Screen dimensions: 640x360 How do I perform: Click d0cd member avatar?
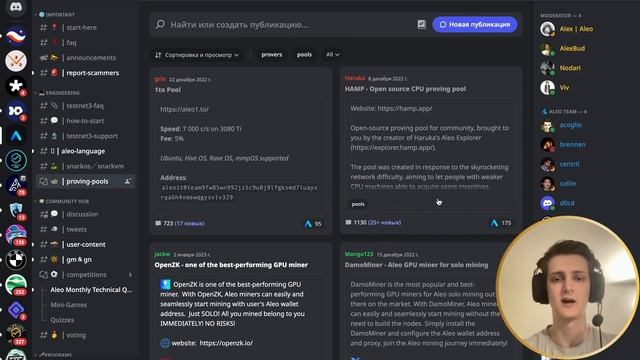click(x=547, y=203)
